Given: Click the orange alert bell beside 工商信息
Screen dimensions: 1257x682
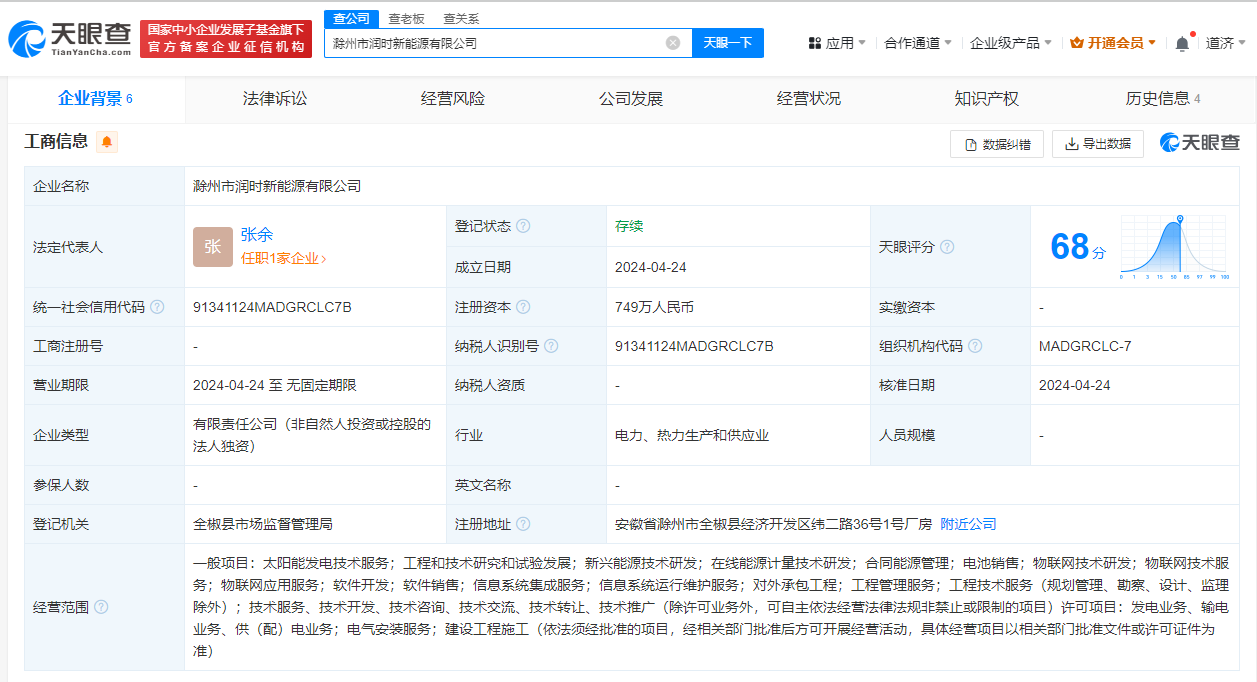Looking at the screenshot, I should coord(107,142).
